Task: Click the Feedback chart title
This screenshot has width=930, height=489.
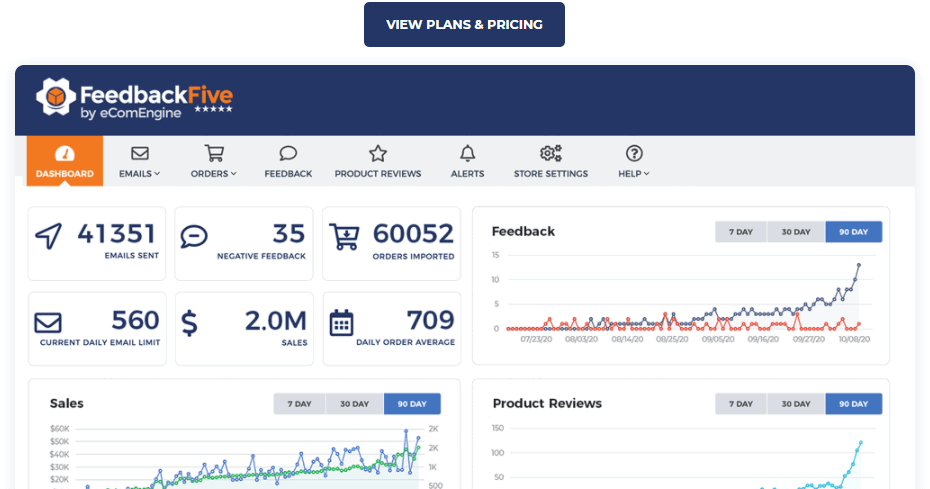Action: [523, 231]
